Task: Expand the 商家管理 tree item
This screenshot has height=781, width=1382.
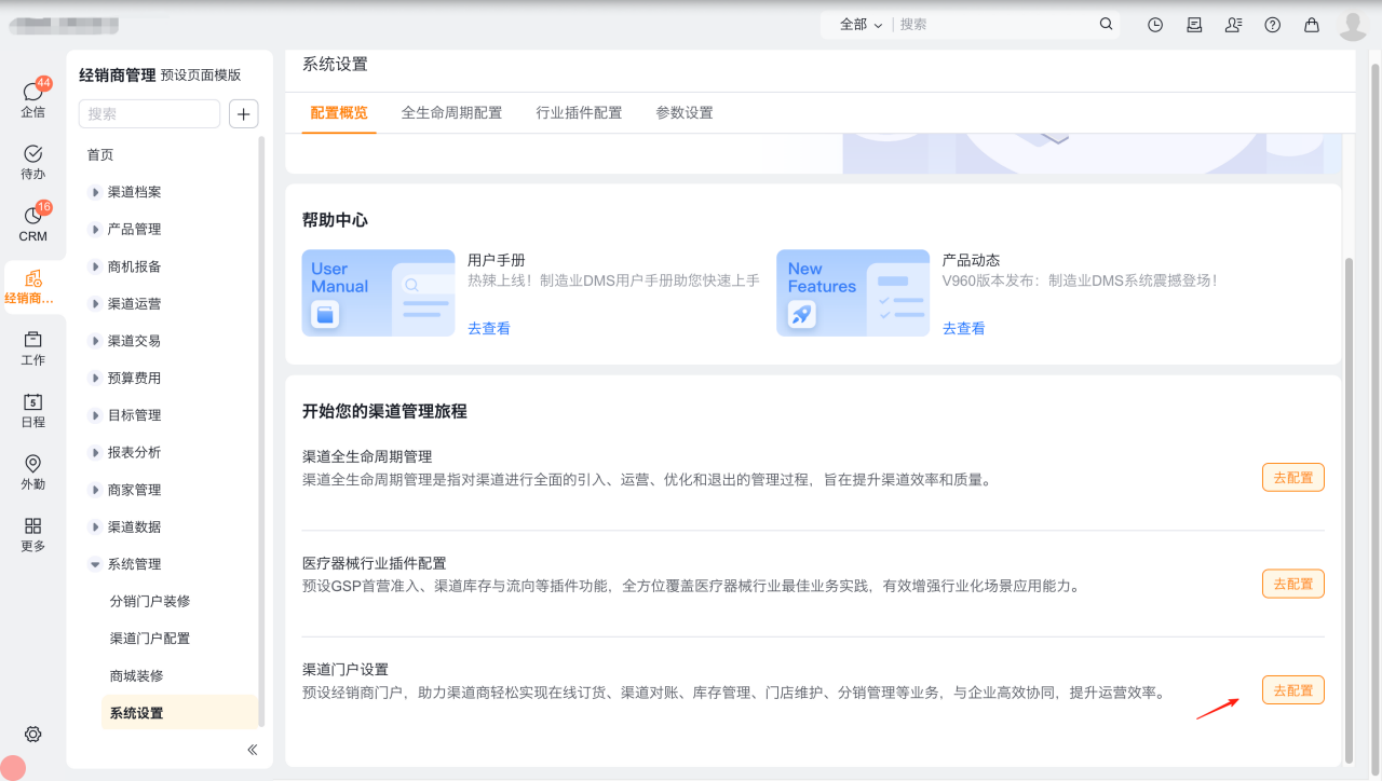Action: click(x=95, y=490)
